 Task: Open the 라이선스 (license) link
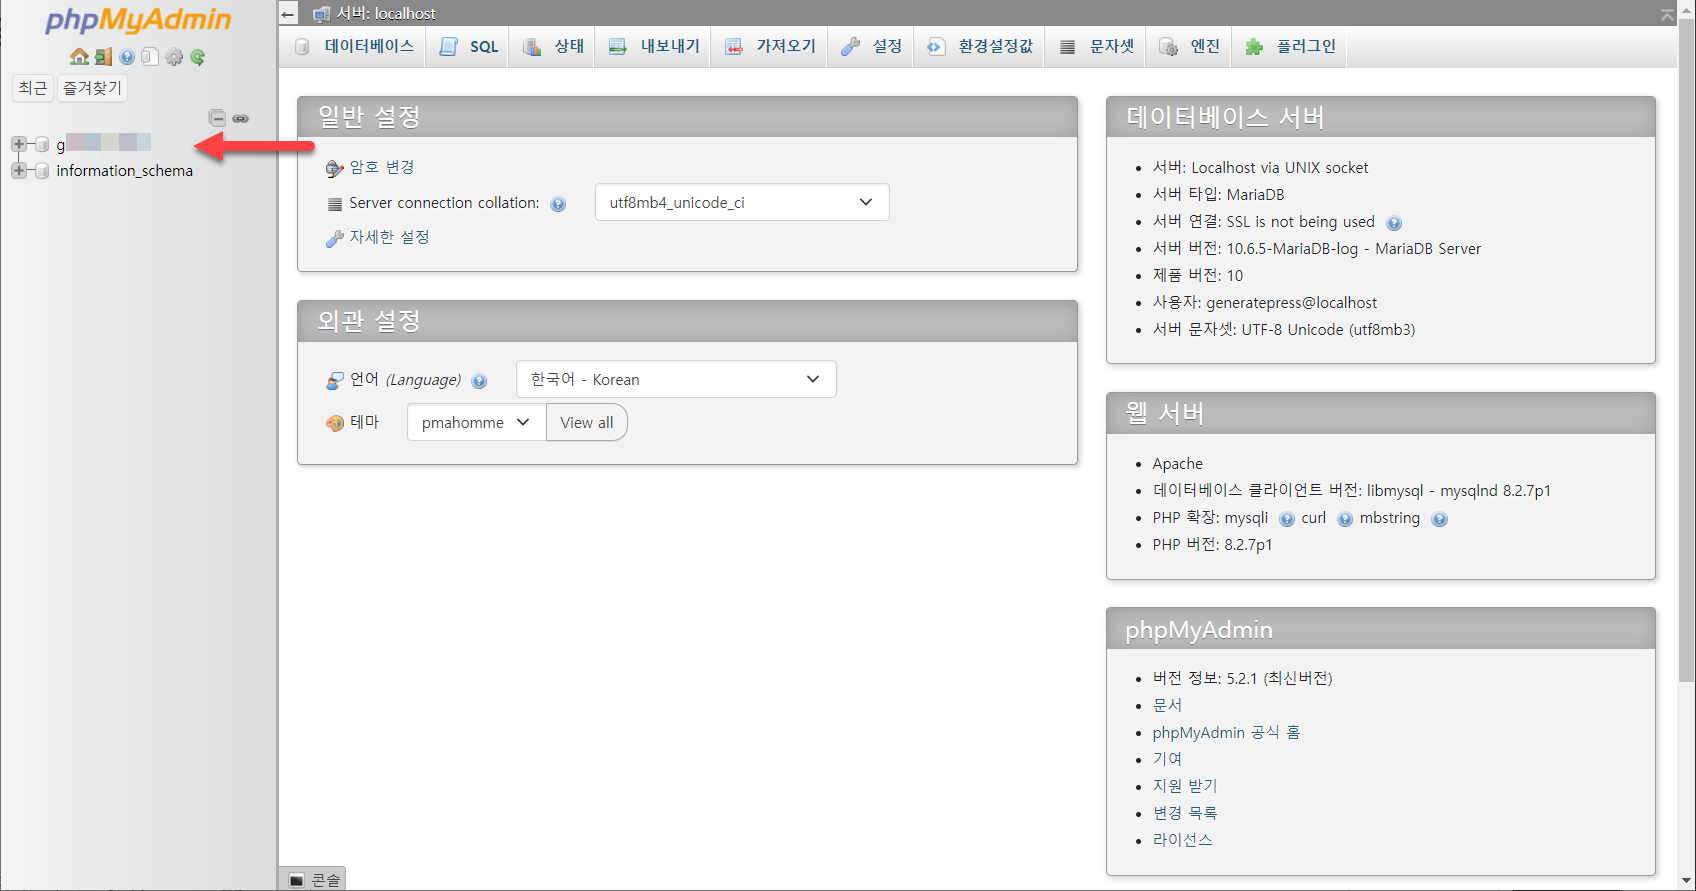(x=1182, y=840)
